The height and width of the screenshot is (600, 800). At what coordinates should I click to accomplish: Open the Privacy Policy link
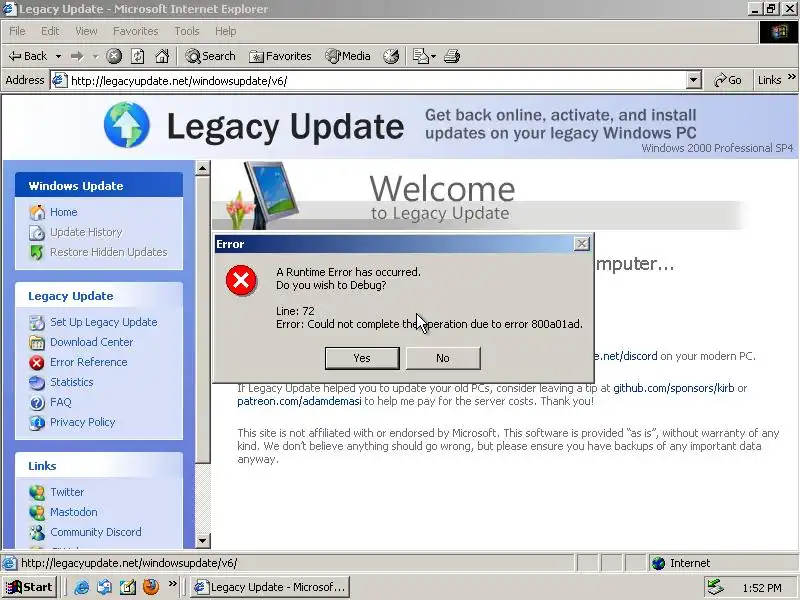[x=83, y=422]
